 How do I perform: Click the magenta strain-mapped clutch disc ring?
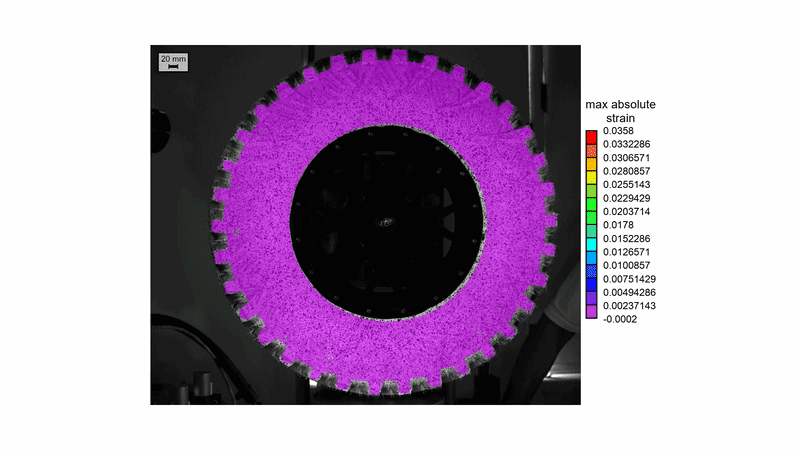coord(258,224)
